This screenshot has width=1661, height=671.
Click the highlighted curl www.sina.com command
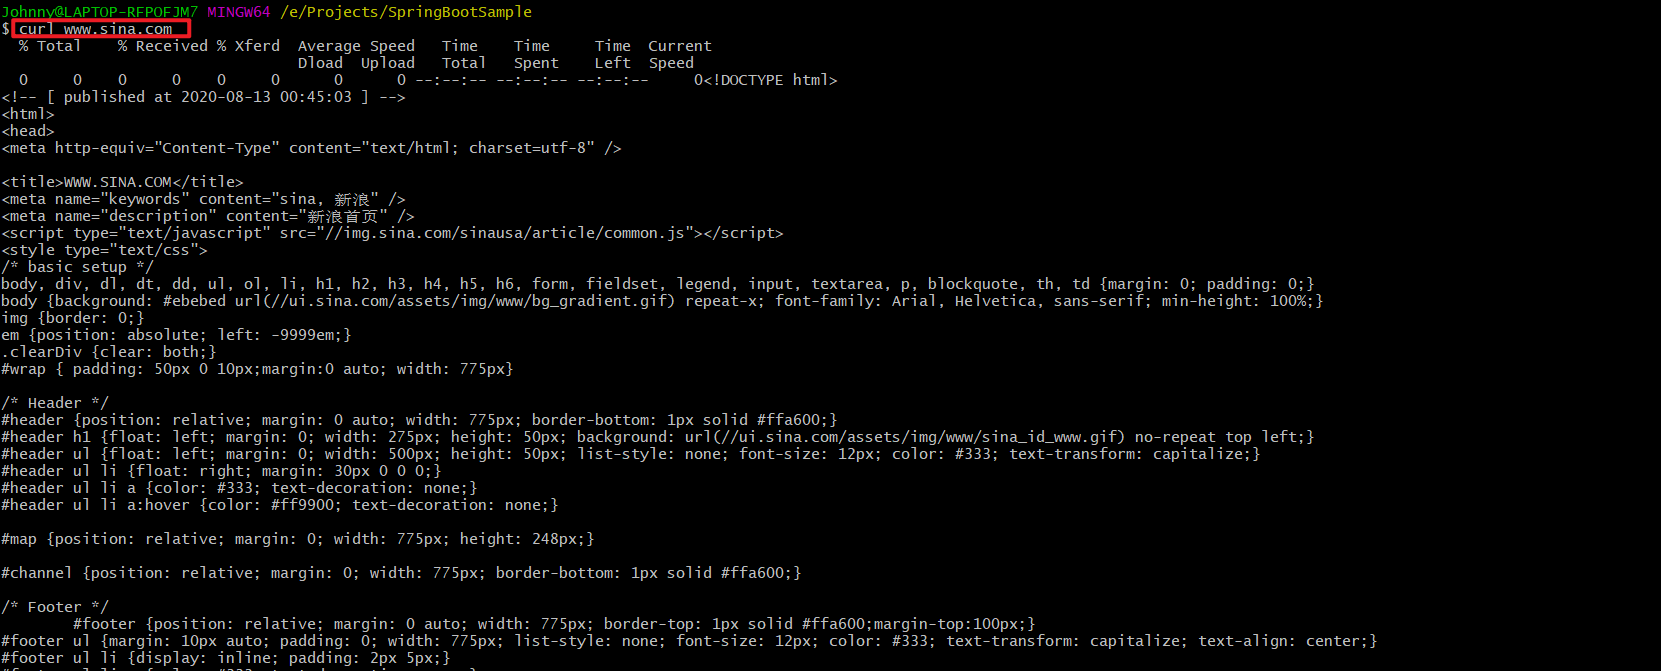(x=96, y=29)
